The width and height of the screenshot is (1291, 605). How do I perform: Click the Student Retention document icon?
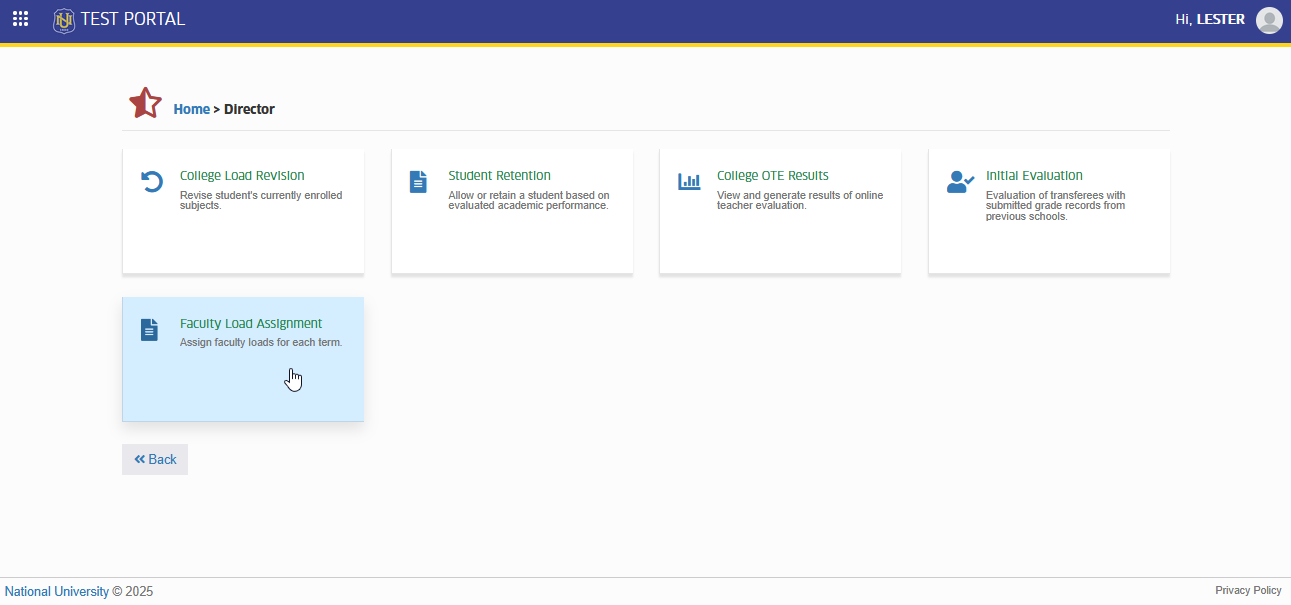[x=418, y=182]
